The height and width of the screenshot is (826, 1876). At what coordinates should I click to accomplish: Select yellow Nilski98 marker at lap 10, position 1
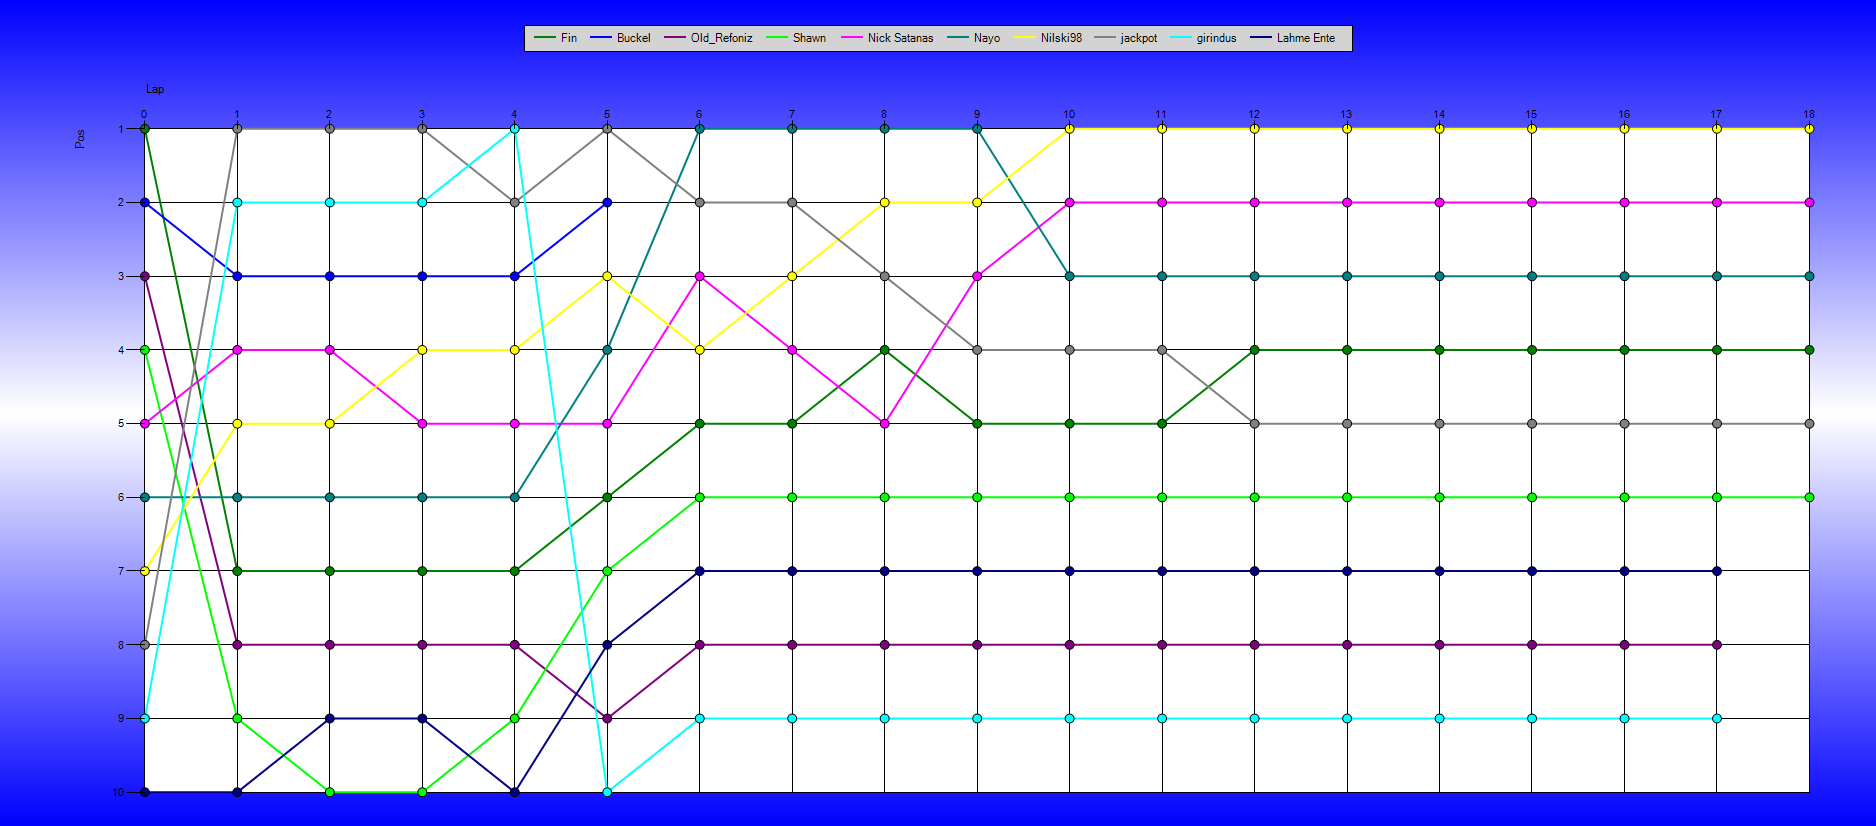(1070, 129)
